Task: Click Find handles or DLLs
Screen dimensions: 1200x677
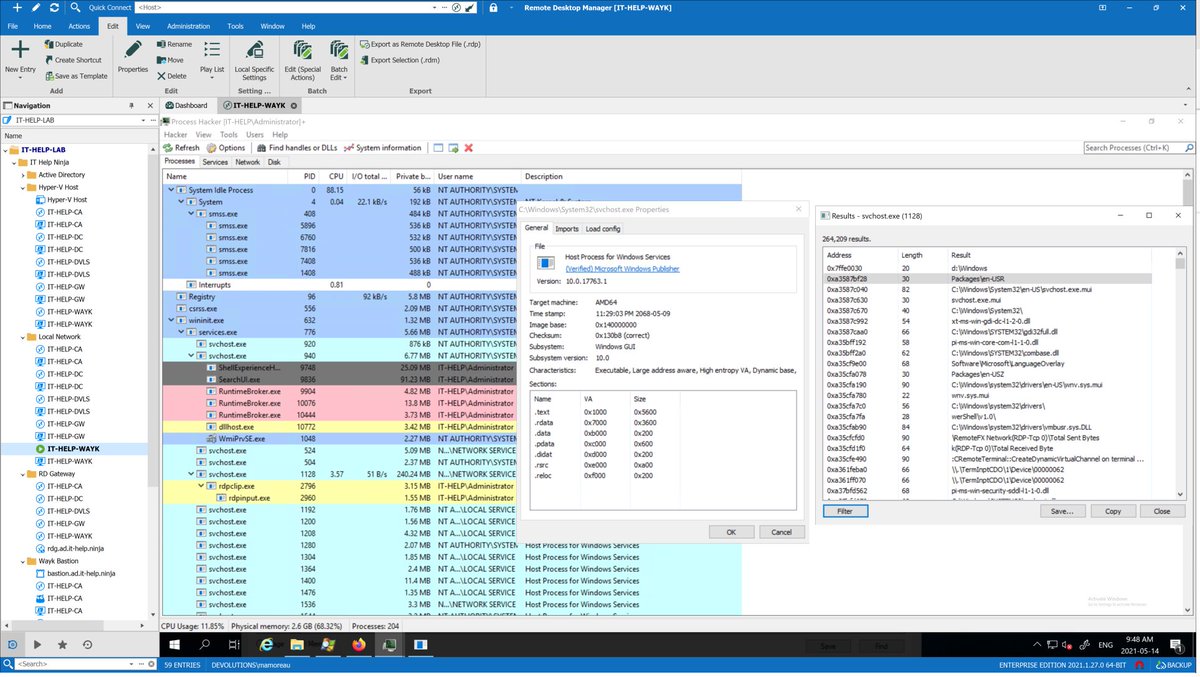Action: (x=296, y=148)
